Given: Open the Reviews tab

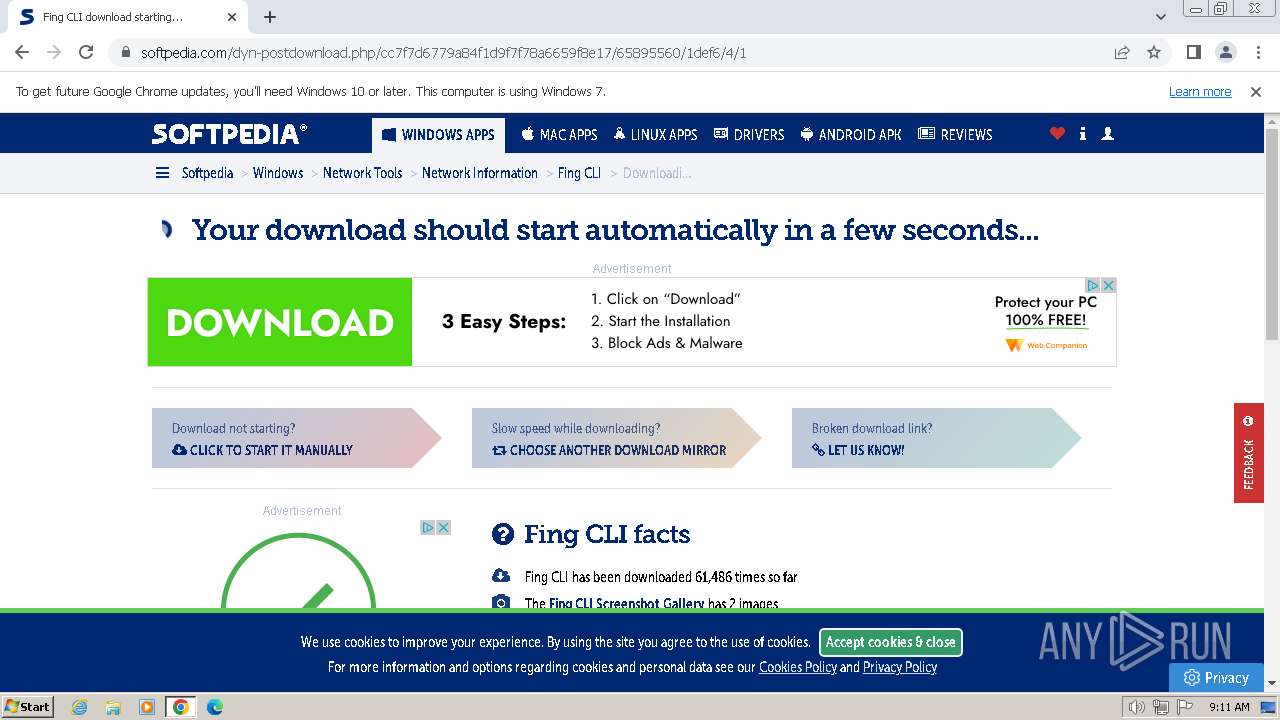Looking at the screenshot, I should [955, 134].
